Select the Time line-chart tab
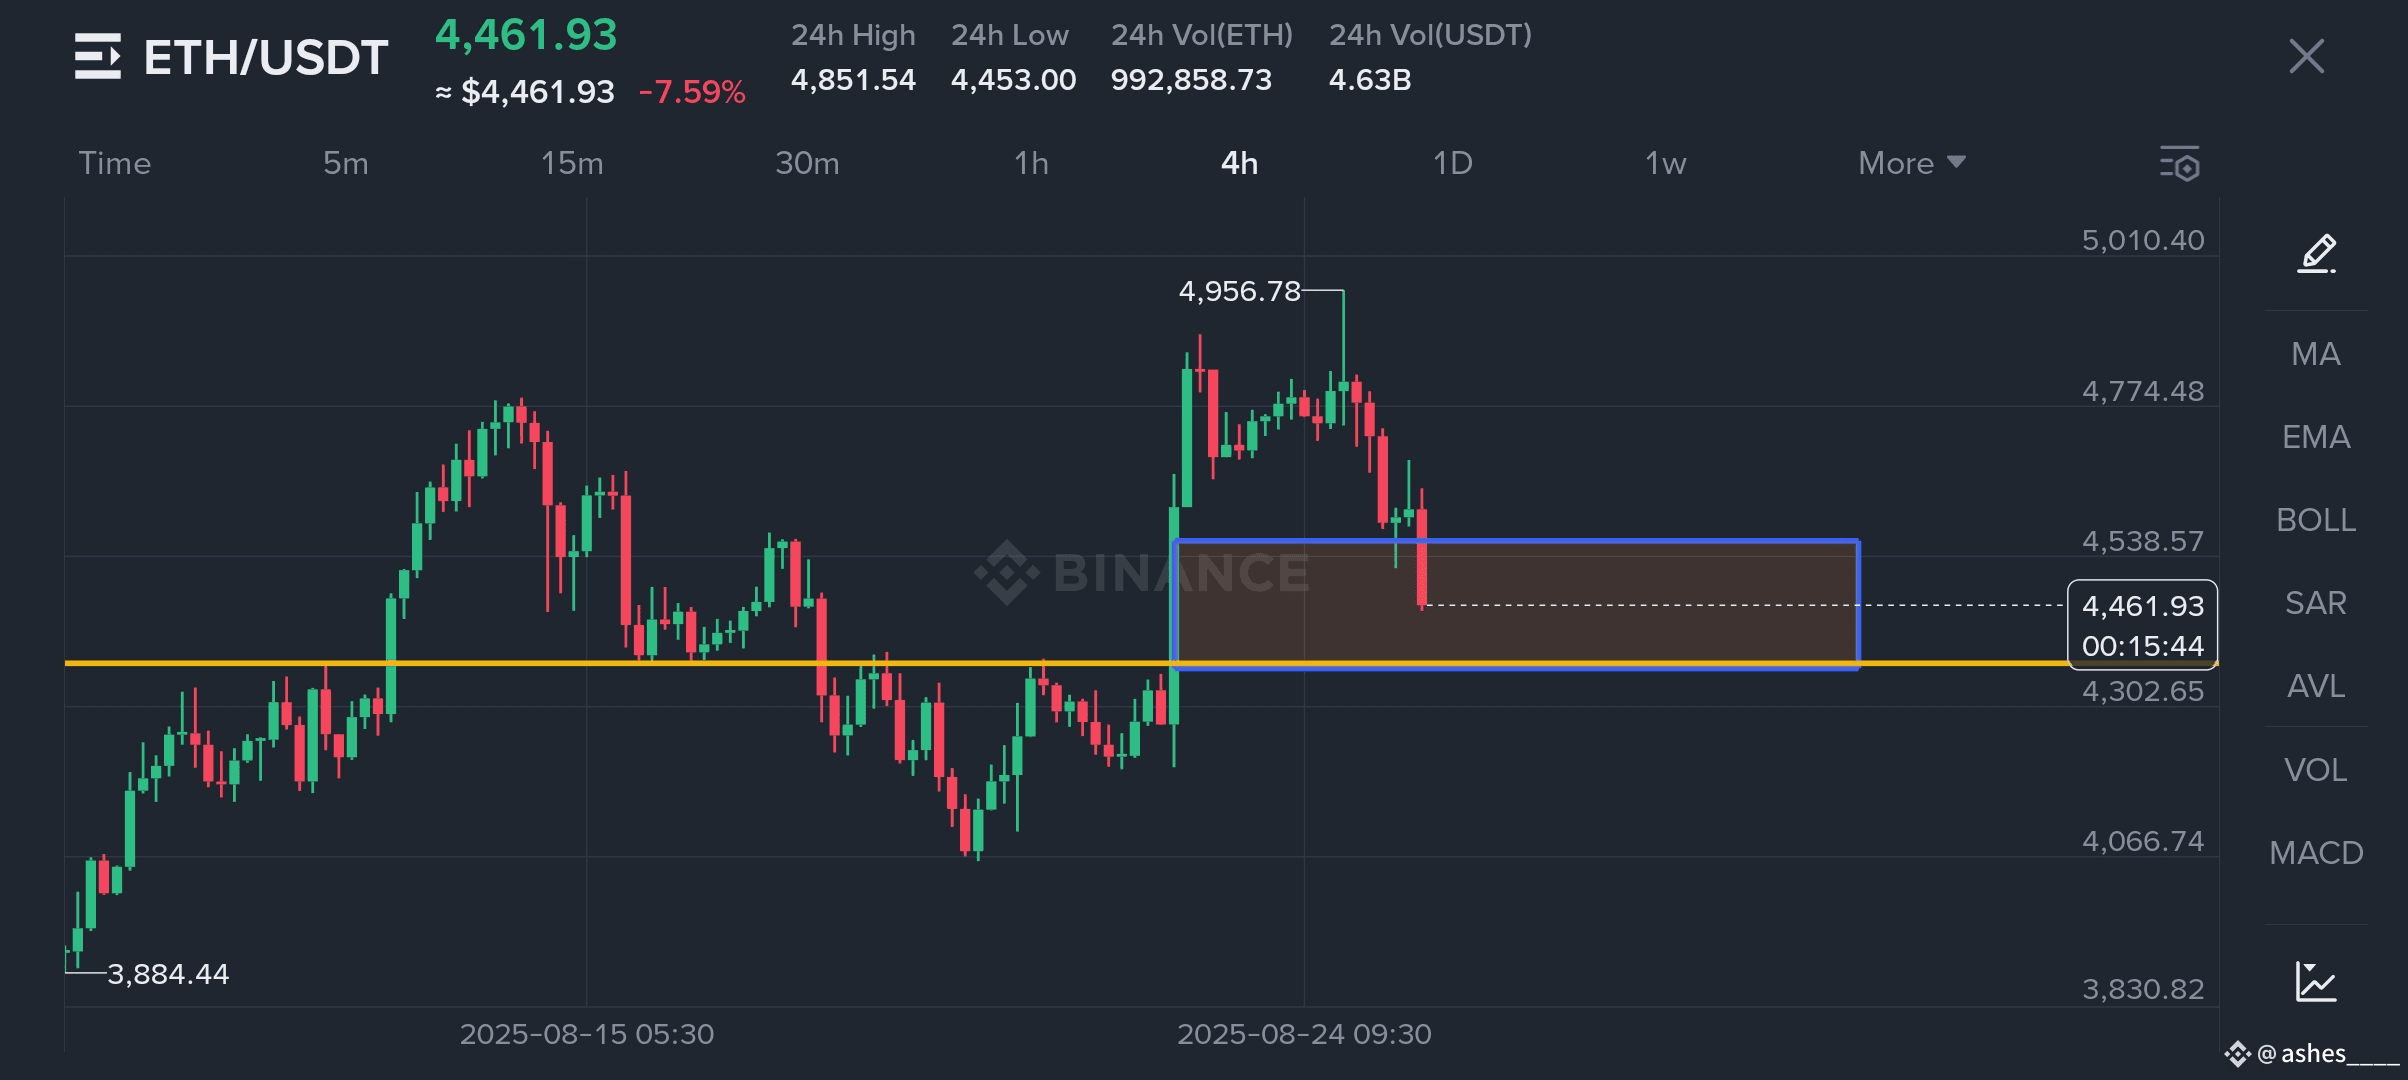 click(114, 163)
